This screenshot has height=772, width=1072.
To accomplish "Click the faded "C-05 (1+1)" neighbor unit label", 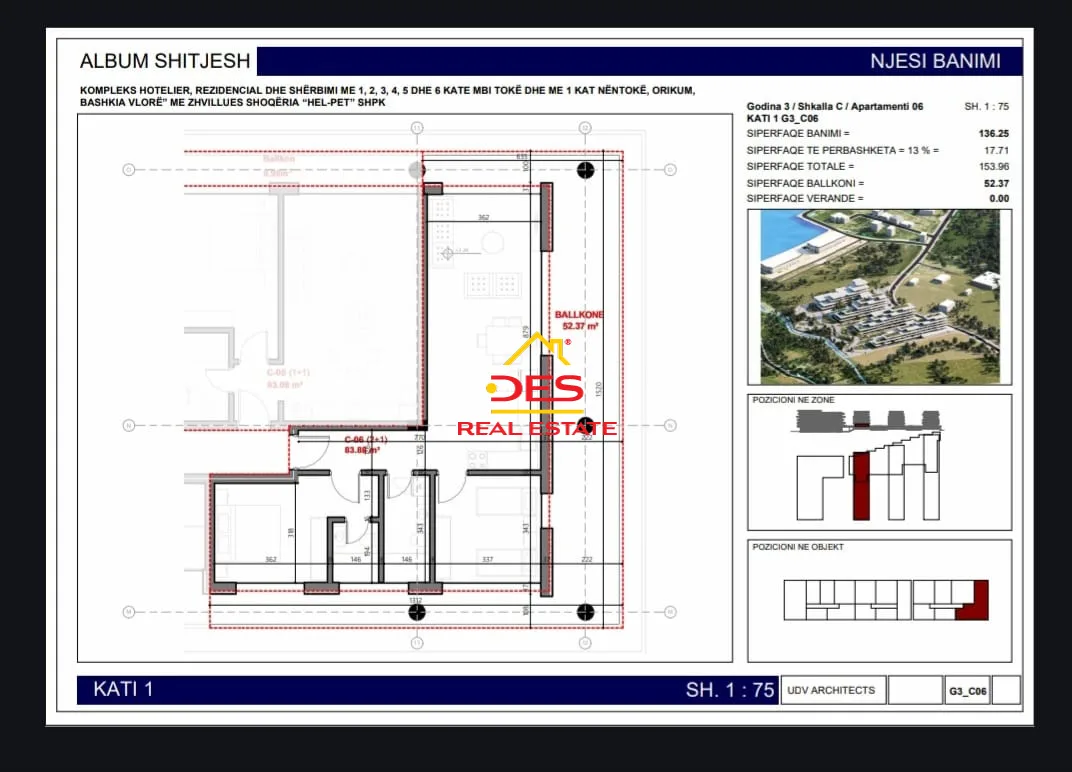I will (288, 373).
